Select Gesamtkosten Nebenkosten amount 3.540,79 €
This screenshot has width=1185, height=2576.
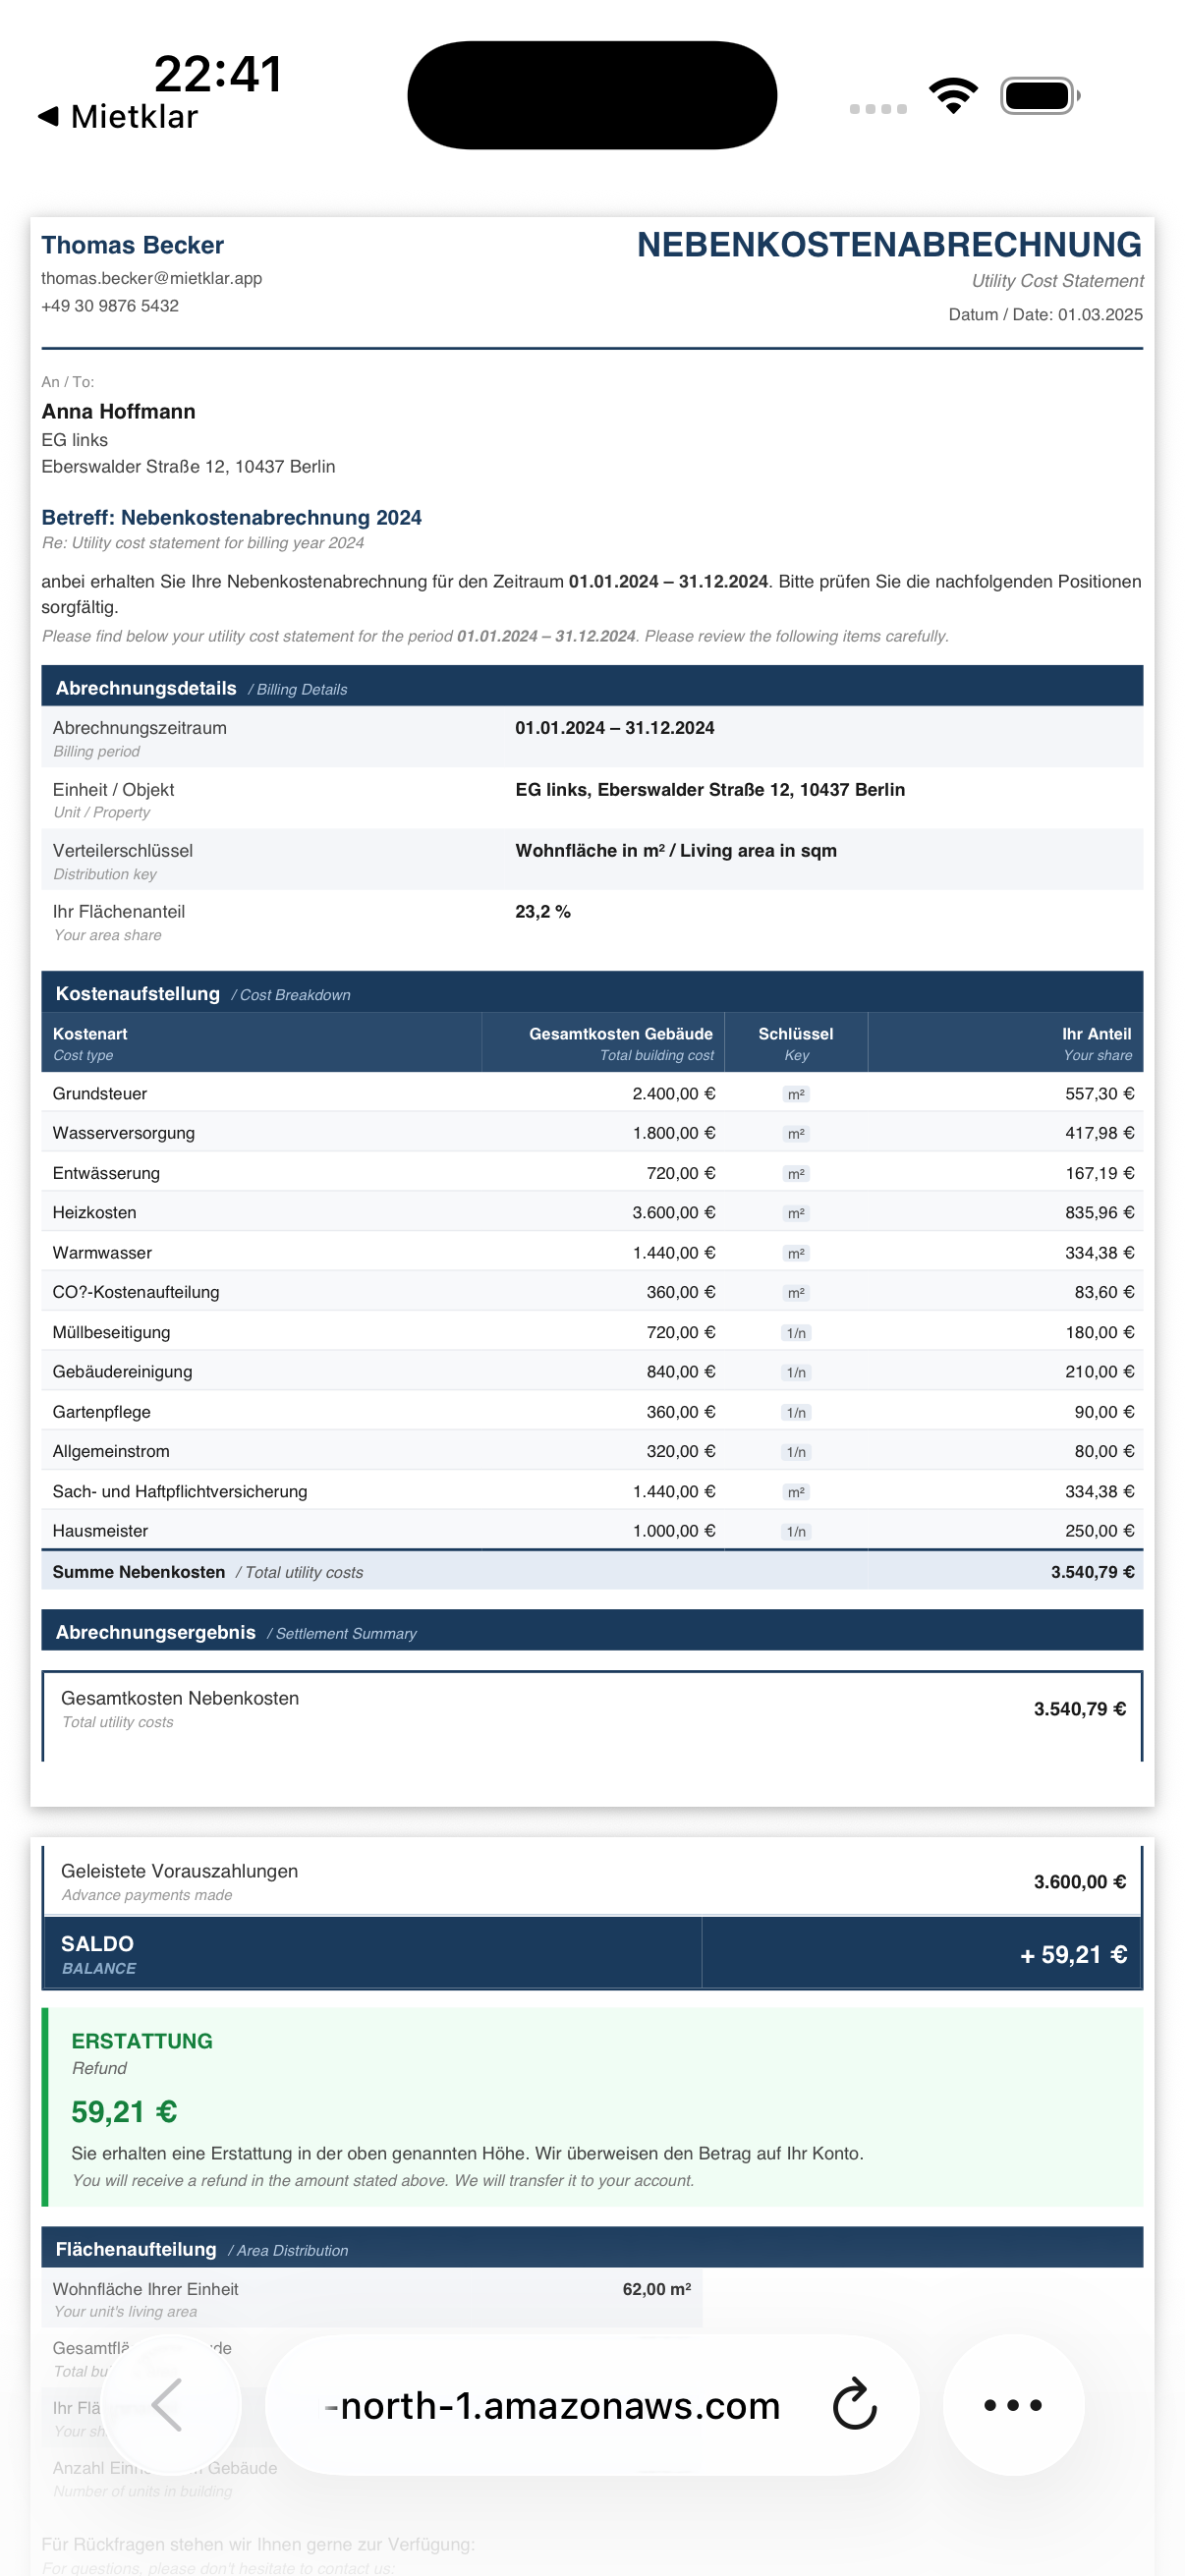pos(1079,1709)
